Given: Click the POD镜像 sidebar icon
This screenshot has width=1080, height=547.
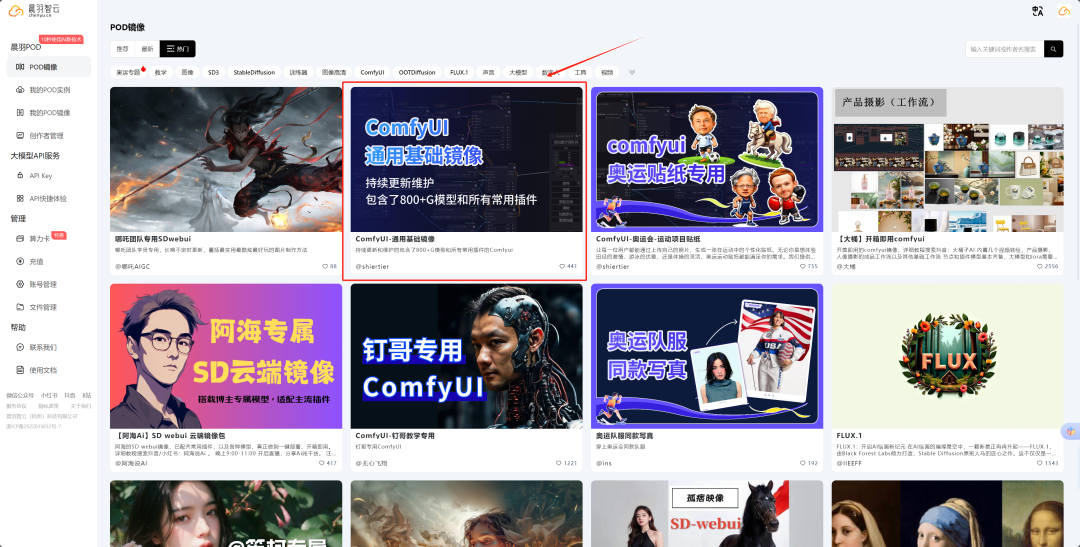Looking at the screenshot, I should (x=20, y=67).
